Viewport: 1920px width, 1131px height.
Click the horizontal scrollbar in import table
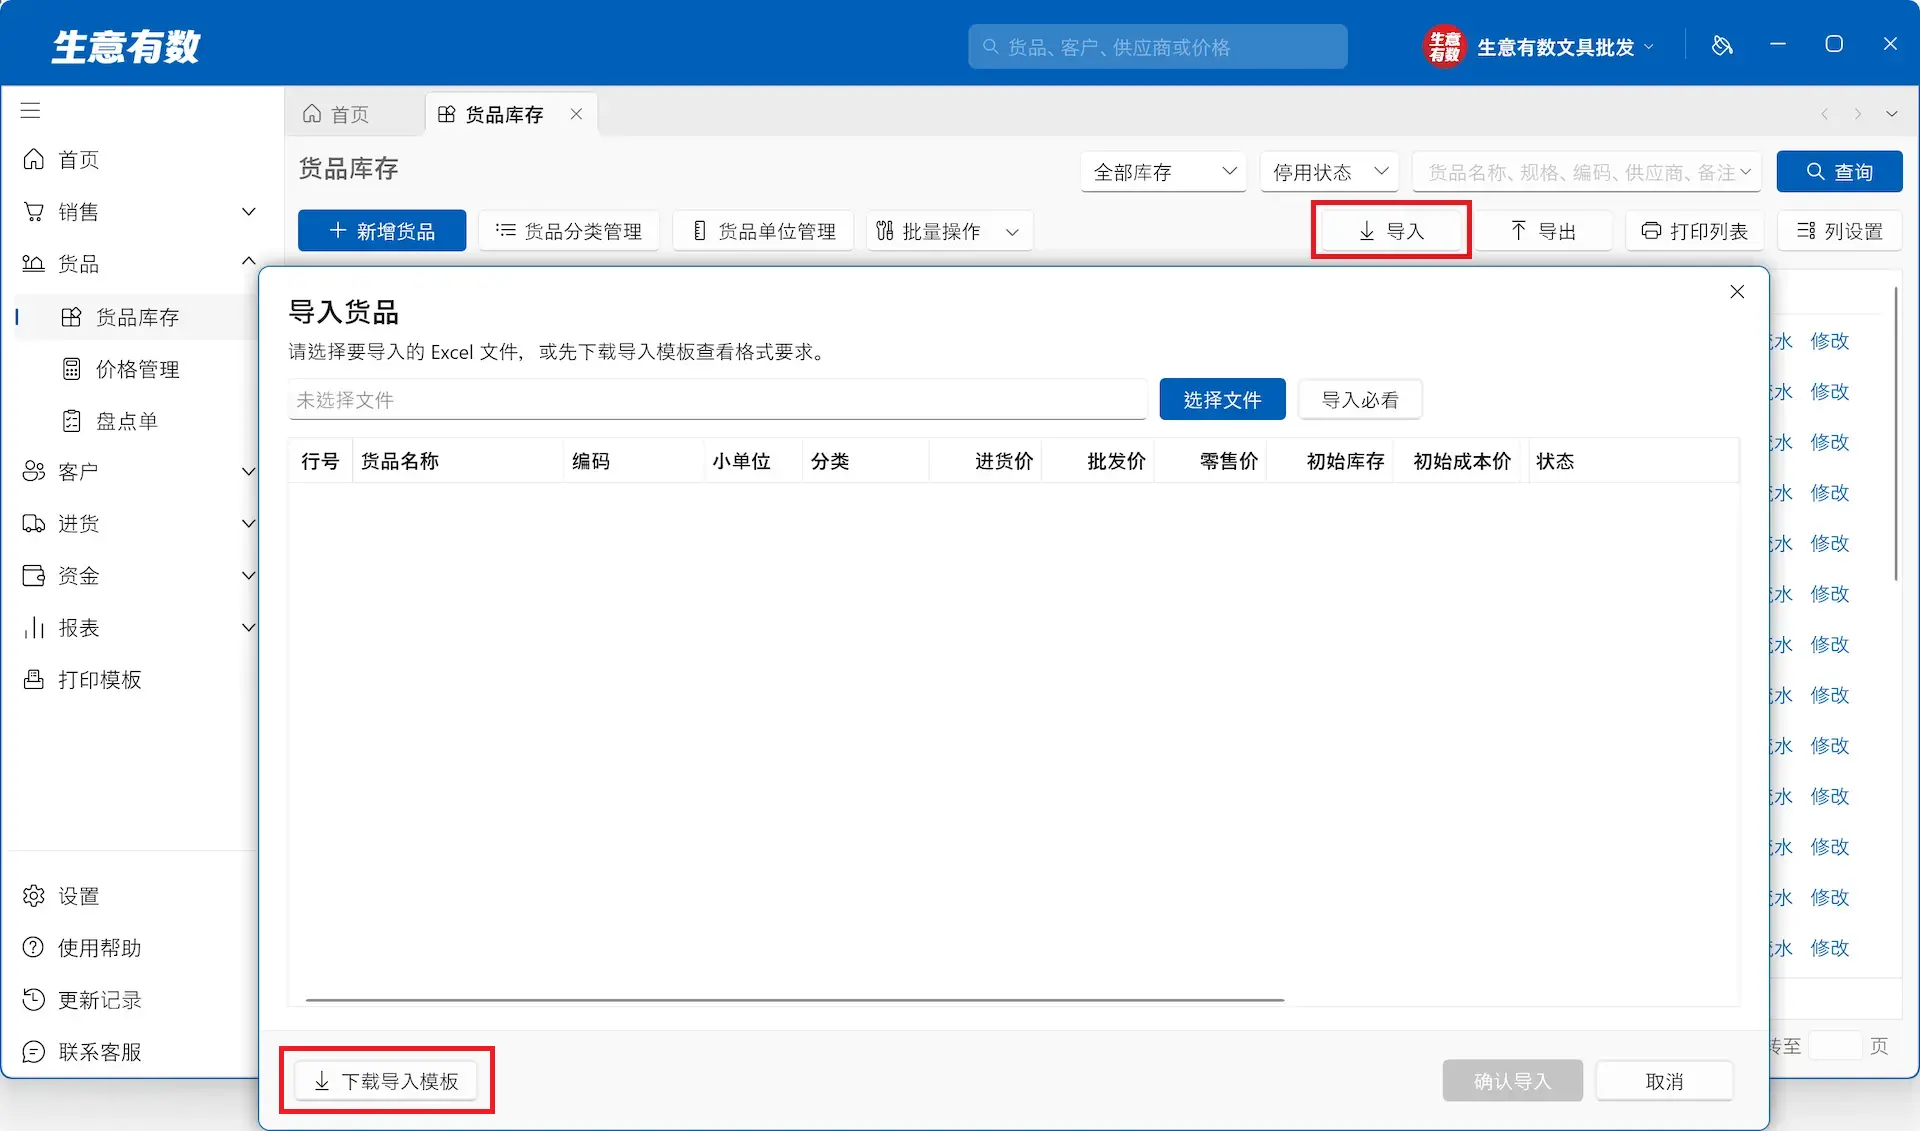[795, 999]
